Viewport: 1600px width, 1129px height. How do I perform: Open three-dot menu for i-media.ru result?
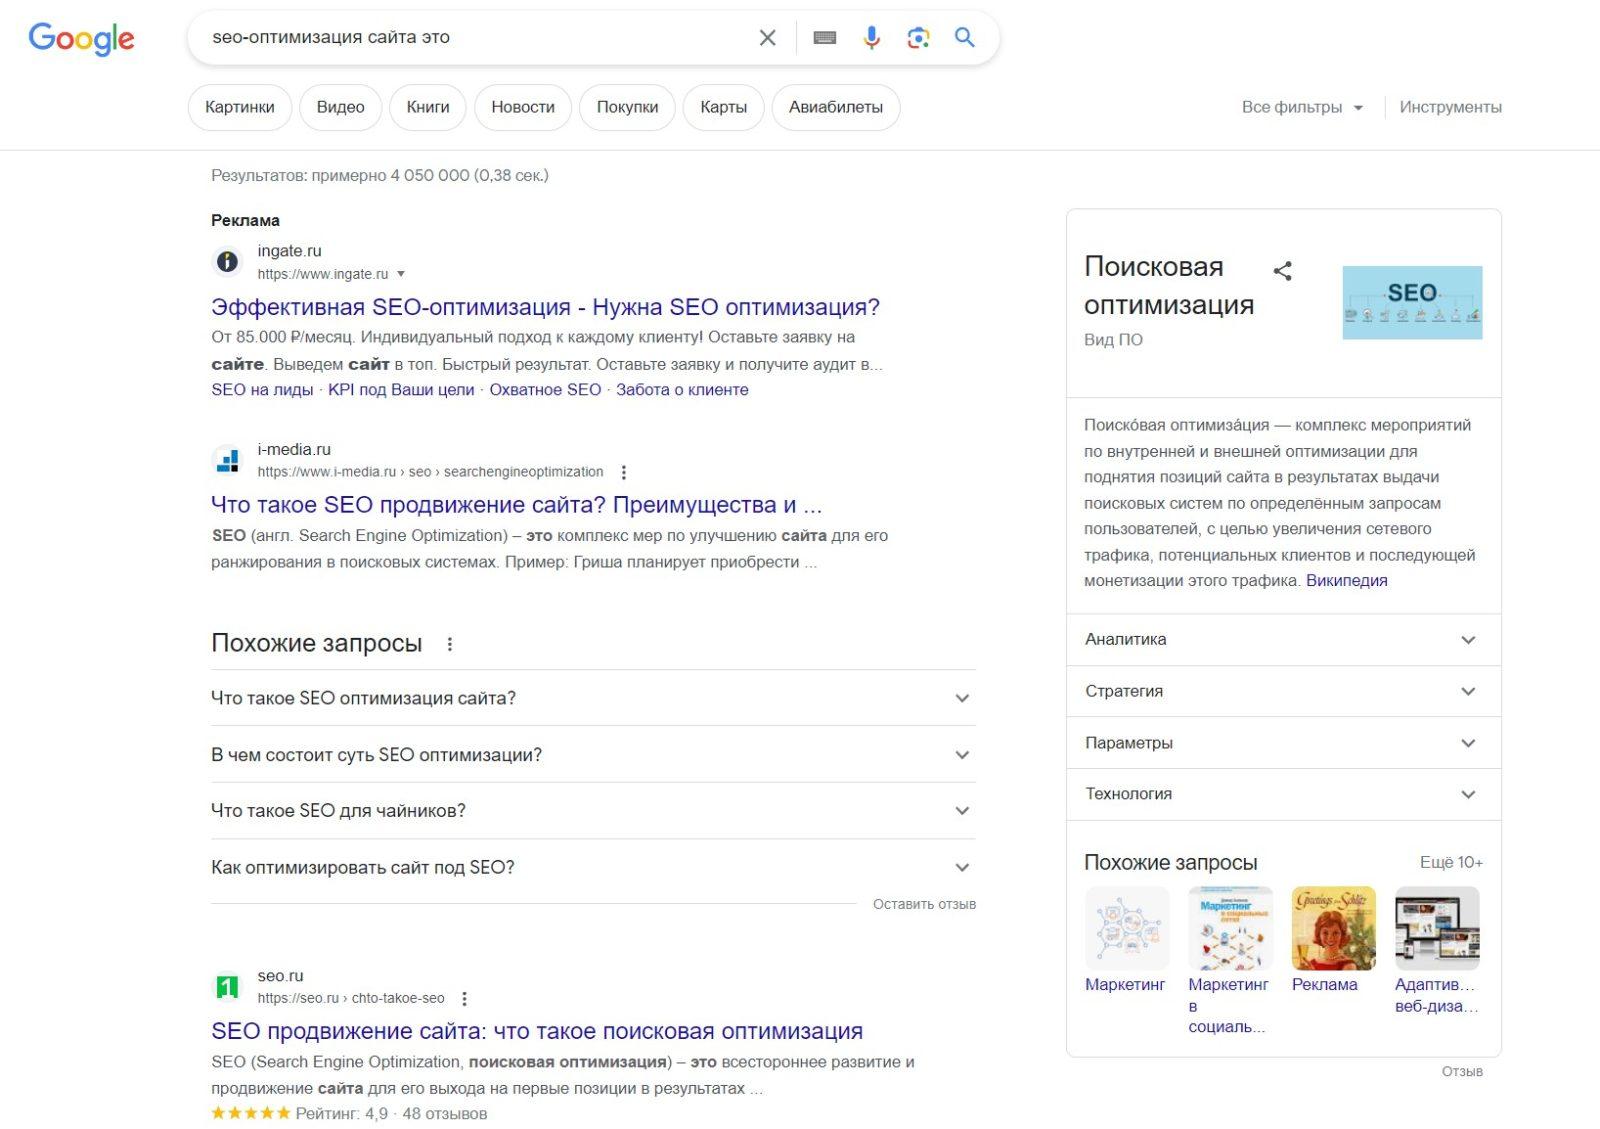624,472
